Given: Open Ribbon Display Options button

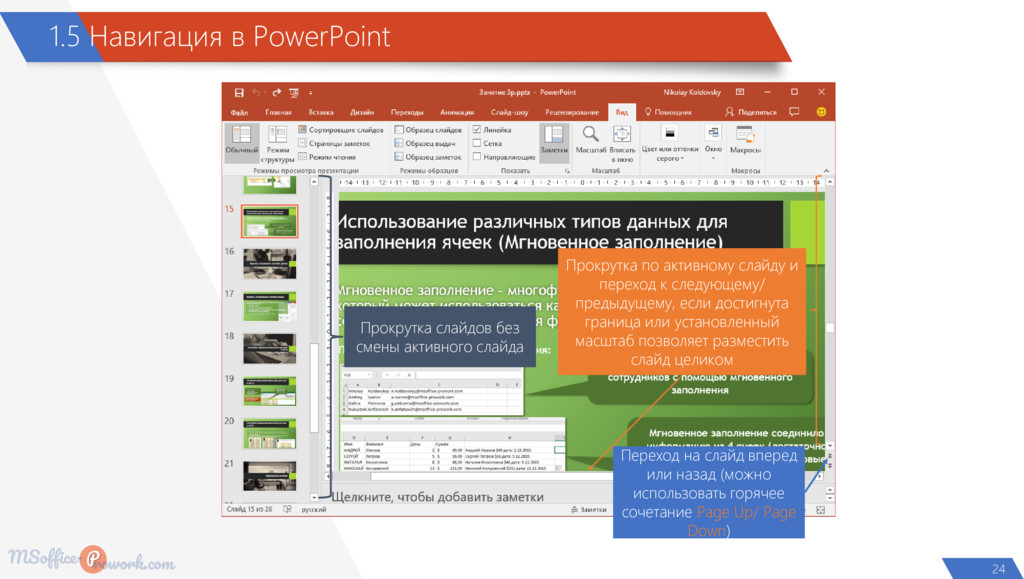Looking at the screenshot, I should 740,92.
